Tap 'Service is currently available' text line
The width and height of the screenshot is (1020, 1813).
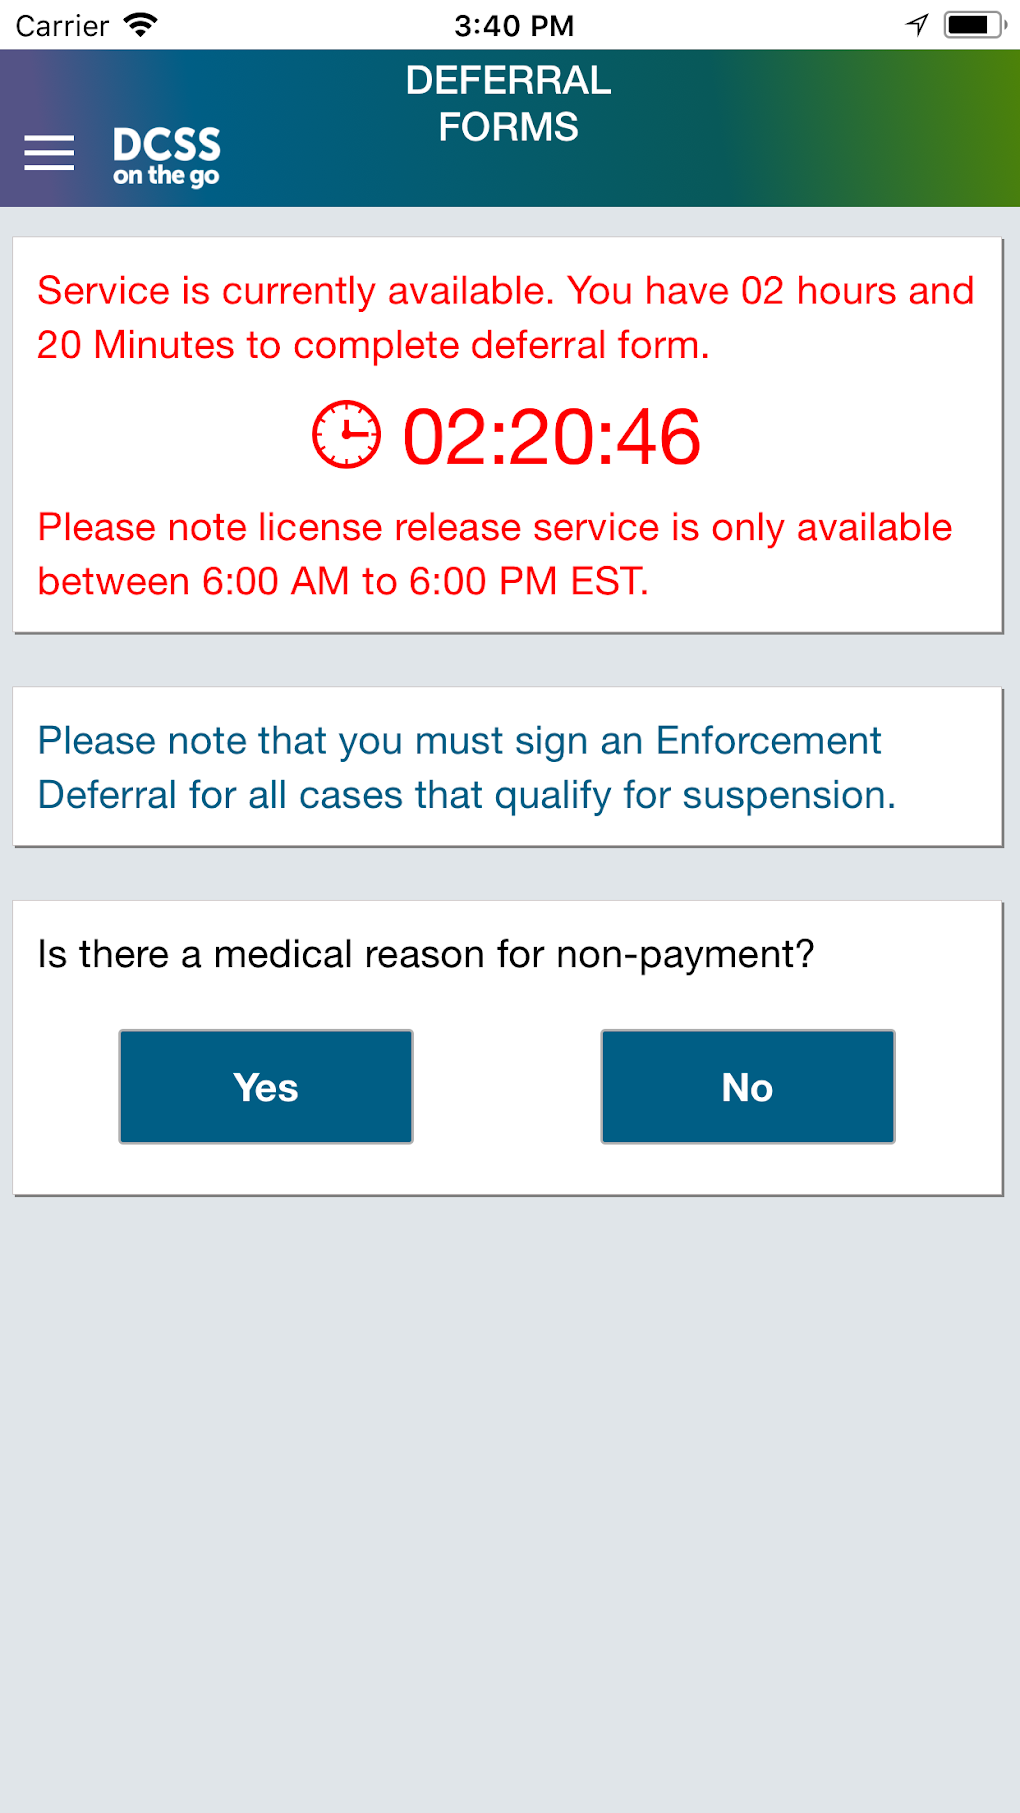pyautogui.click(x=505, y=291)
